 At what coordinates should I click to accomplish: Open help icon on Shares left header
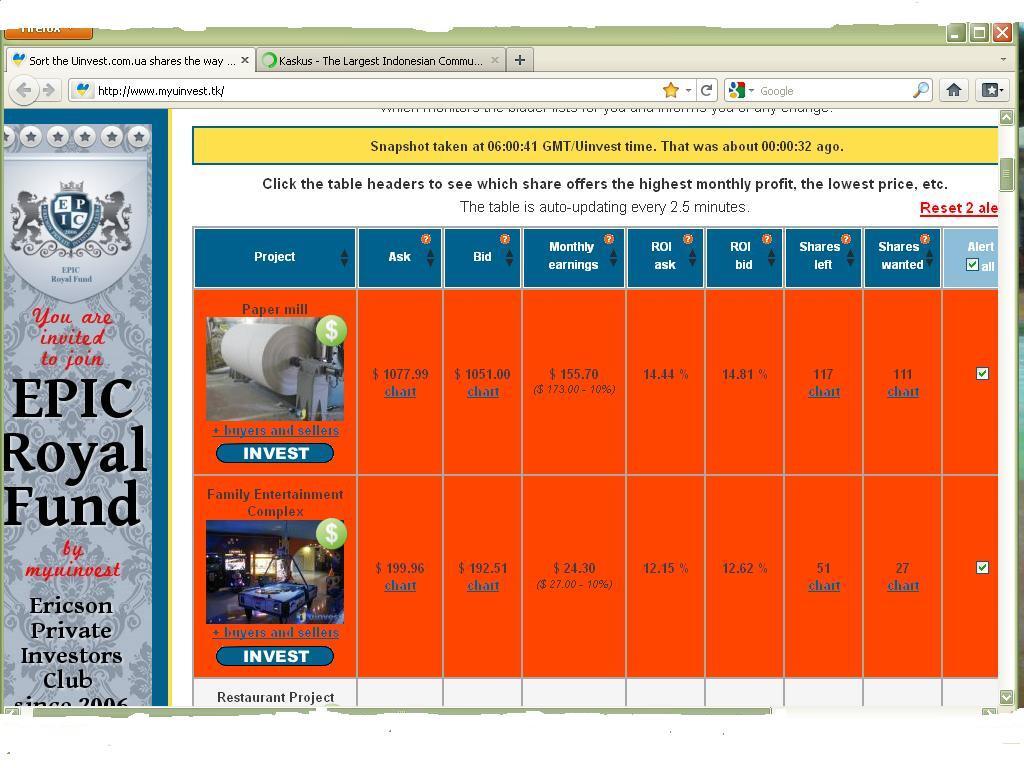coord(846,239)
